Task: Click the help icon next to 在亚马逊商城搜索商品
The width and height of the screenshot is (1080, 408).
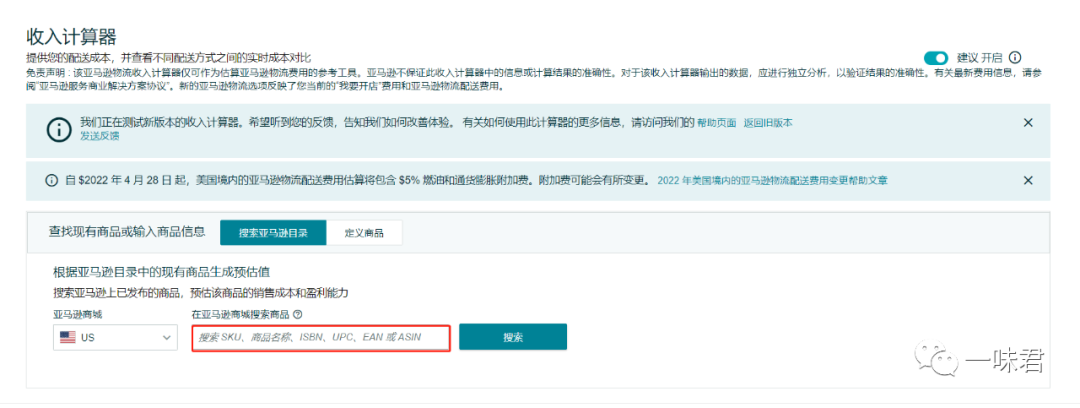Action: 298,314
